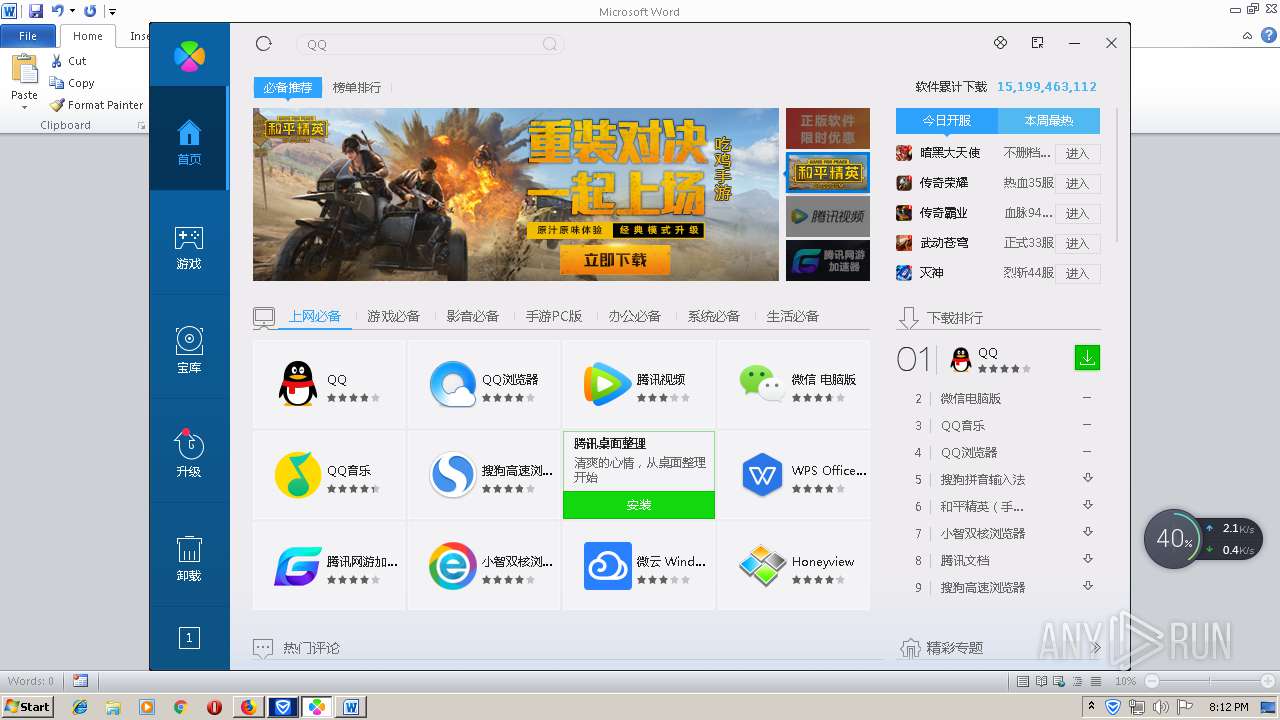The image size is (1280, 720).
Task: Open QQ音乐 in download ranking list
Action: tap(963, 425)
